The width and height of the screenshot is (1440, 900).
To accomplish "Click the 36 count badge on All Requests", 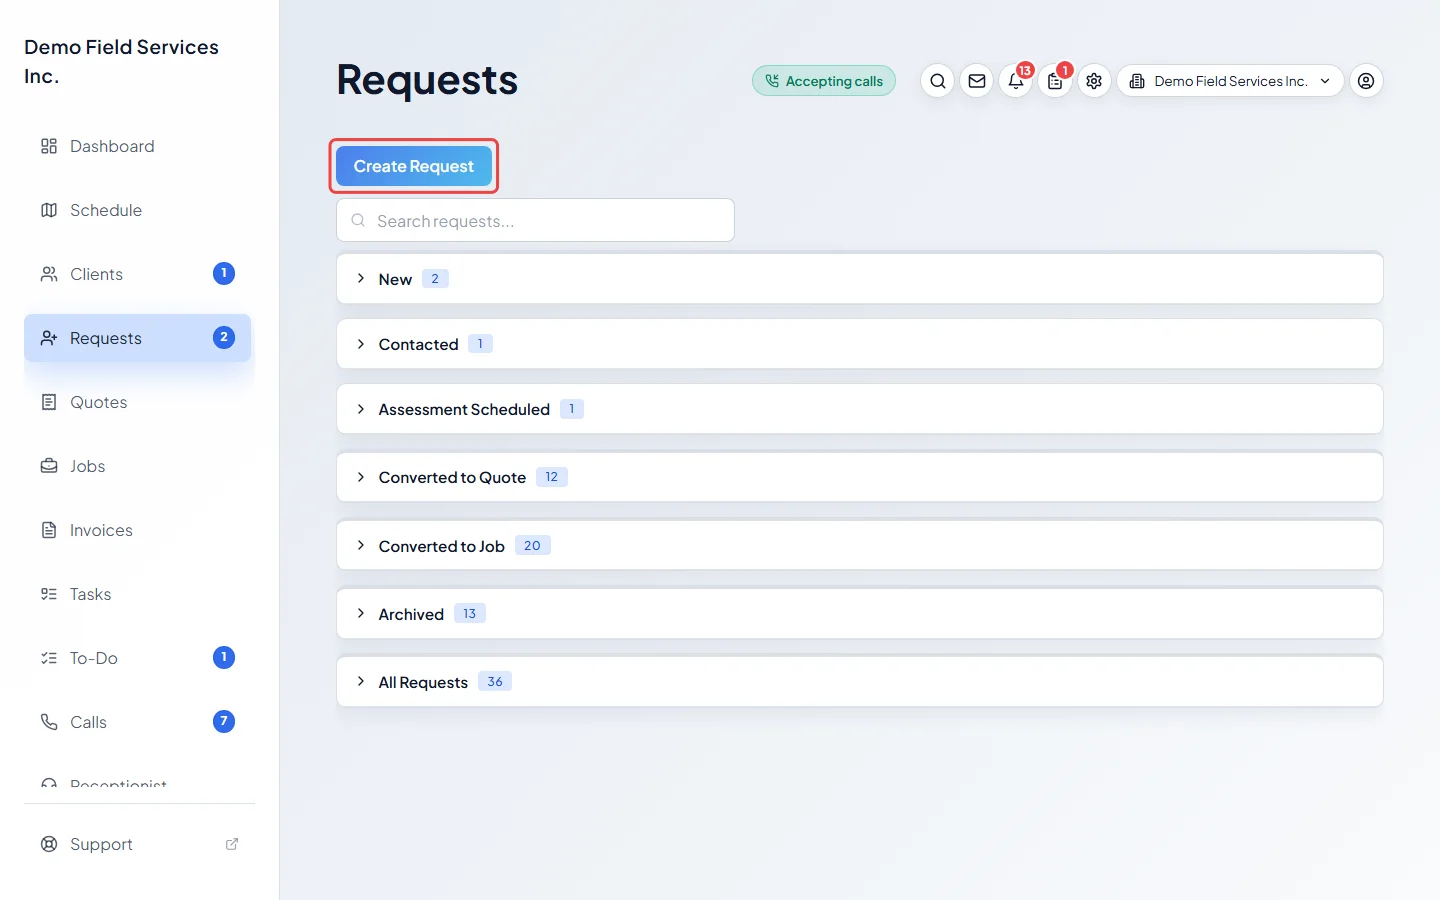I will coord(495,682).
